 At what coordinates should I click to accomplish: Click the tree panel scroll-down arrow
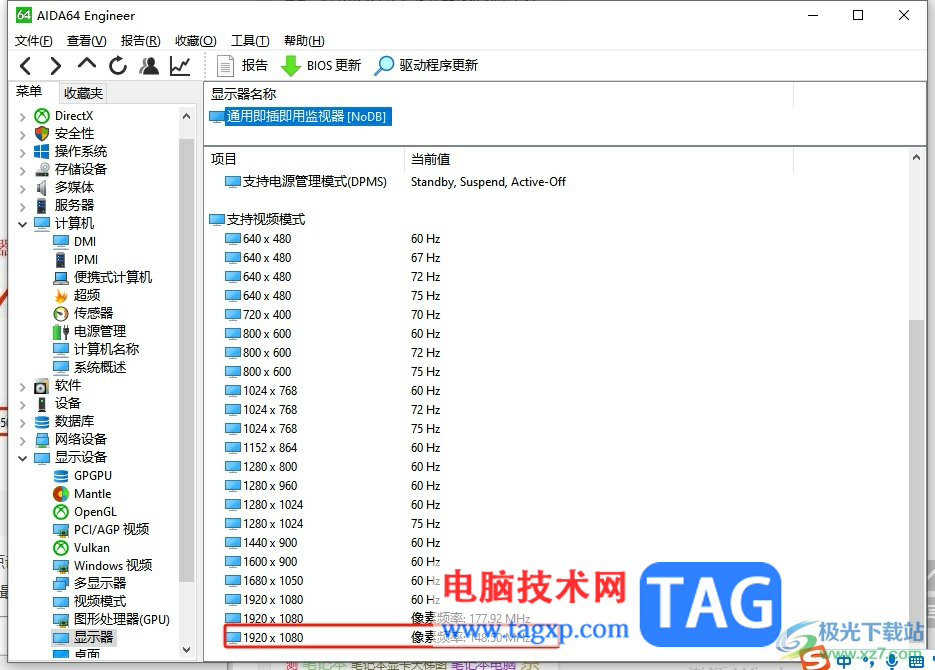[x=187, y=650]
